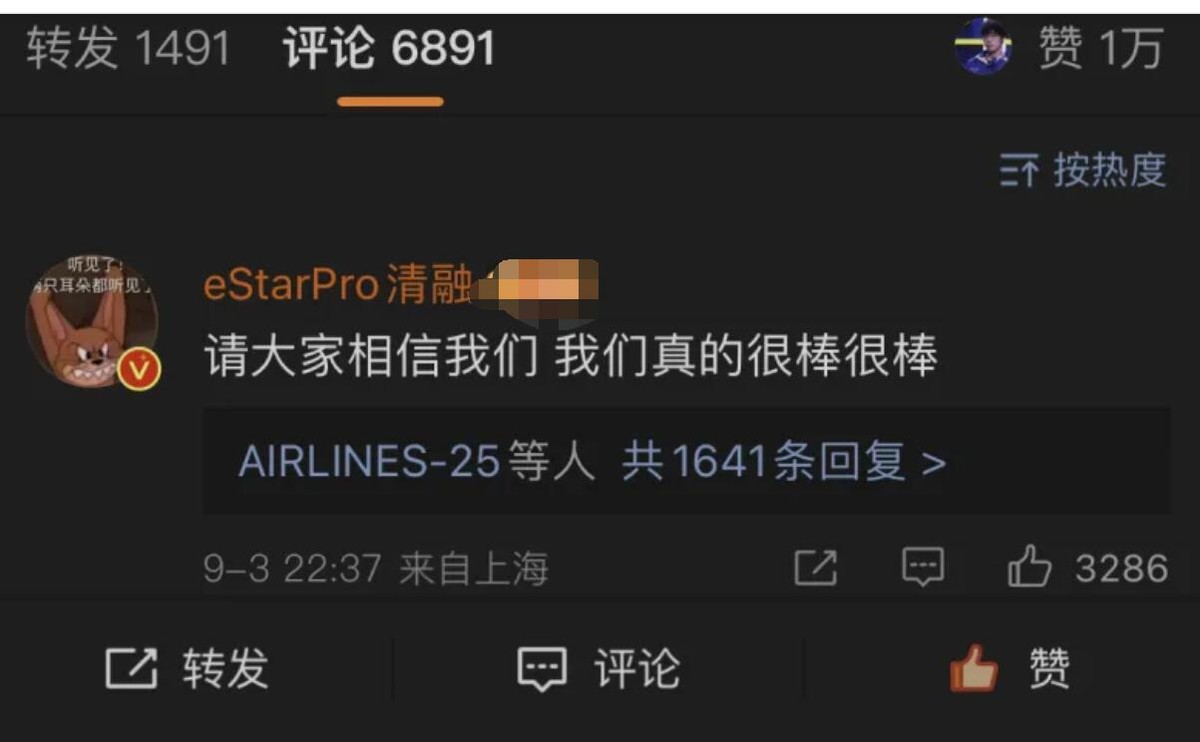Screen dimensions: 1200x742
Task: Click the small liker avatar beside 赞
Action: [984, 47]
